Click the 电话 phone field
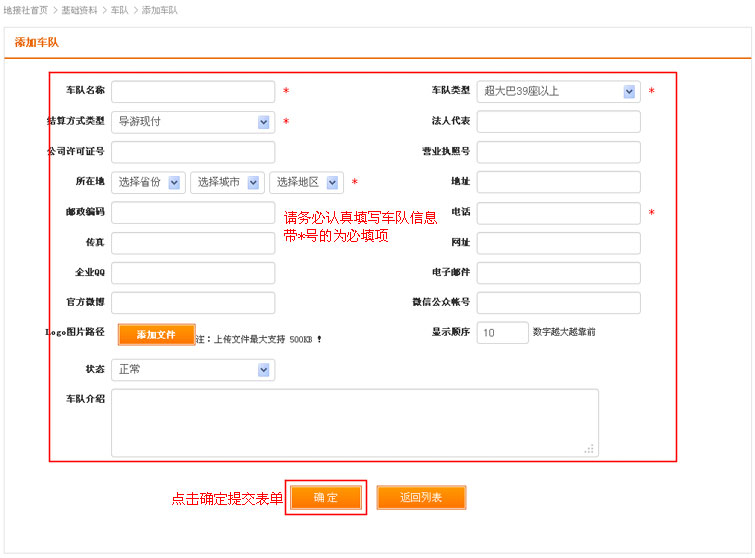This screenshot has width=755, height=558. 558,213
